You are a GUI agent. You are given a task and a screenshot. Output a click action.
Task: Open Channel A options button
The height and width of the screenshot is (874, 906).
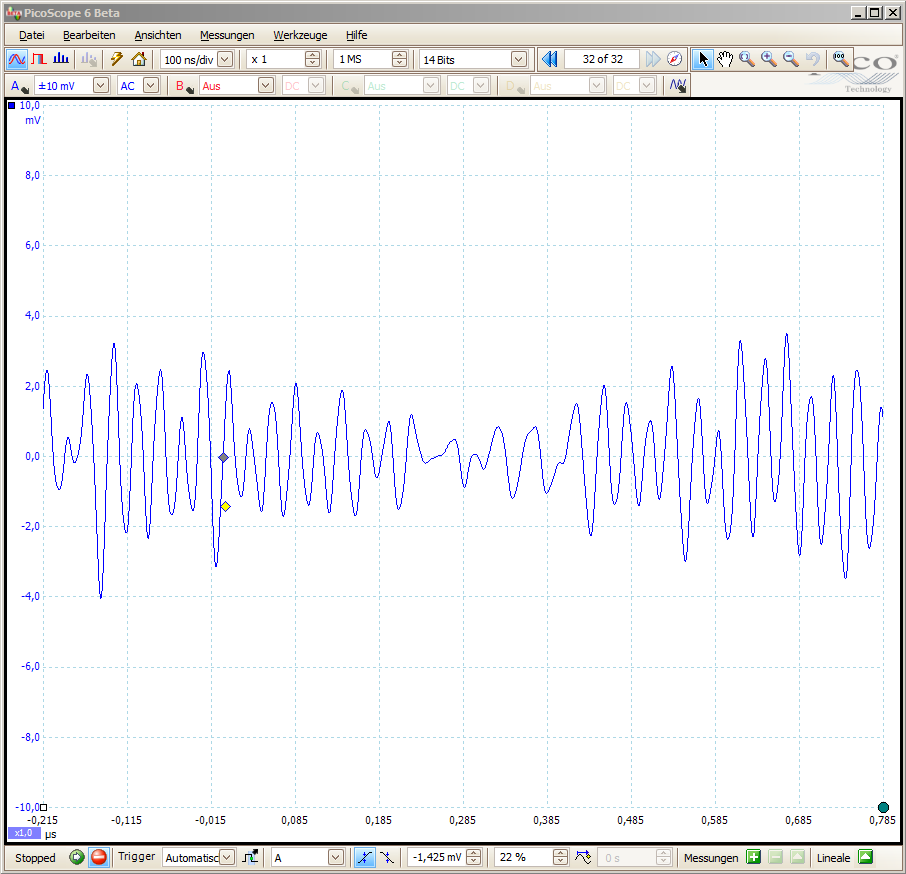[18, 86]
